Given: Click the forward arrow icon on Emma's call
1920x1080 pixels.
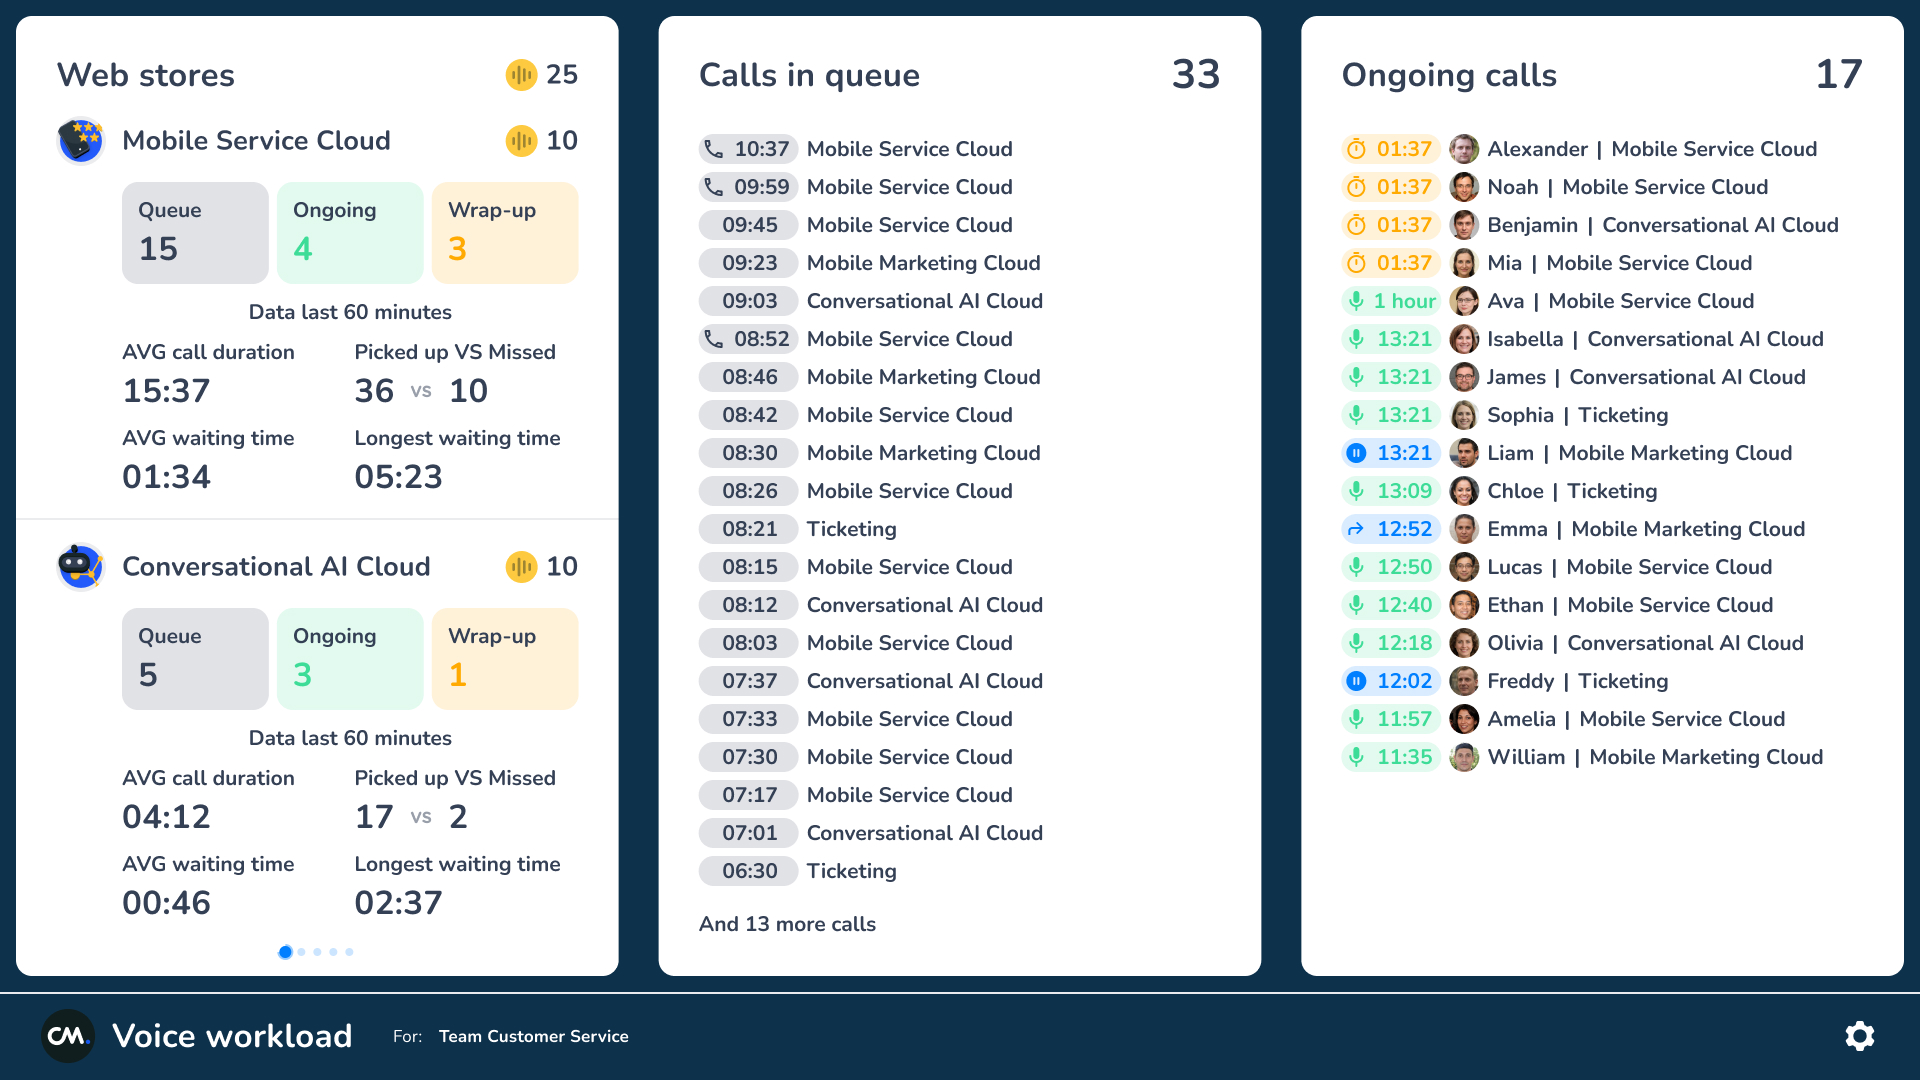Looking at the screenshot, I should [1356, 529].
